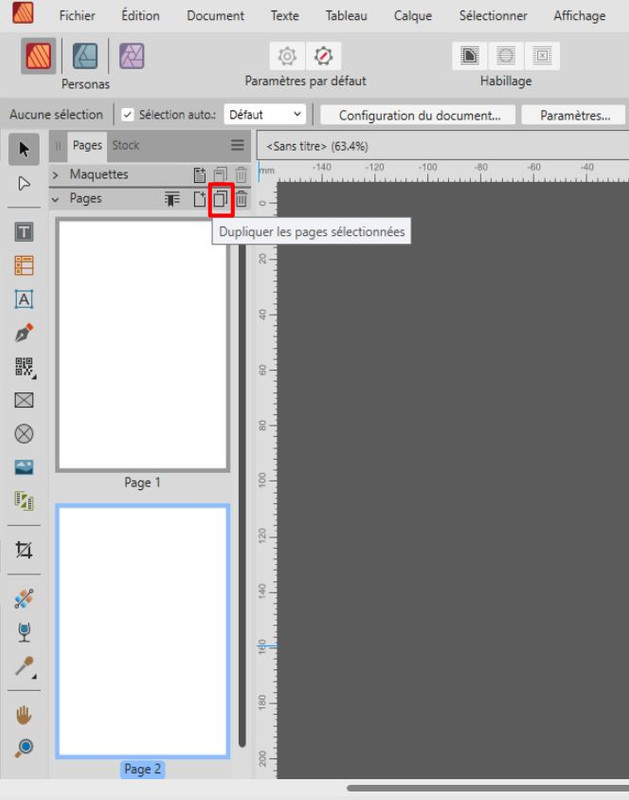Switch to Photo persona
629x800 pixels.
click(132, 56)
